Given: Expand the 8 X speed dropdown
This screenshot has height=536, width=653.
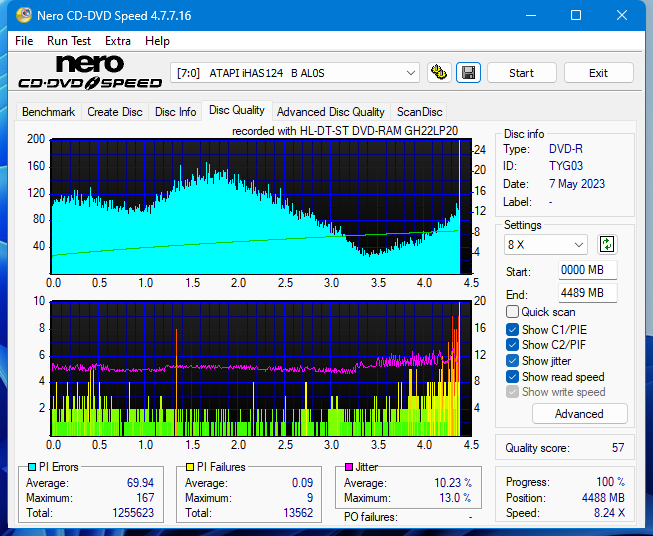Looking at the screenshot, I should pos(546,244).
